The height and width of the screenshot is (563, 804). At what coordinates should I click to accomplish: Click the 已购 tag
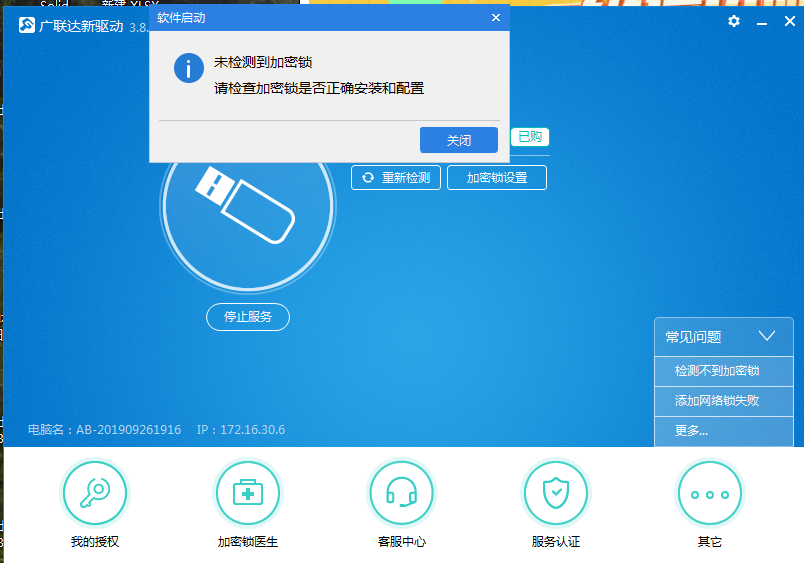(x=530, y=137)
